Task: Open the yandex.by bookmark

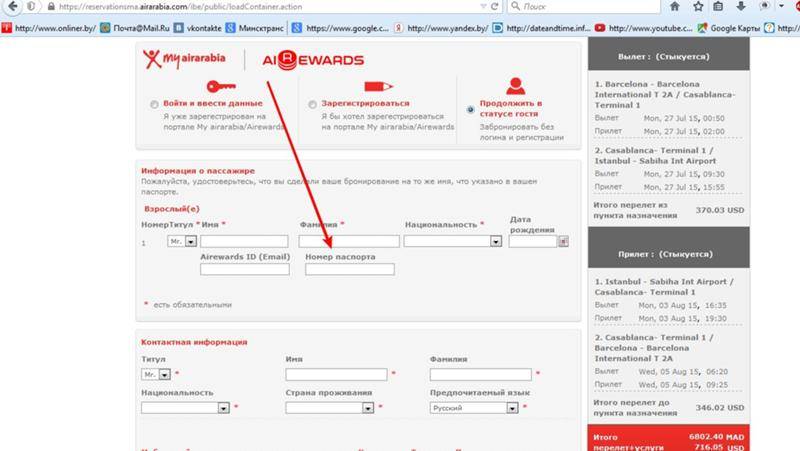Action: [x=441, y=28]
